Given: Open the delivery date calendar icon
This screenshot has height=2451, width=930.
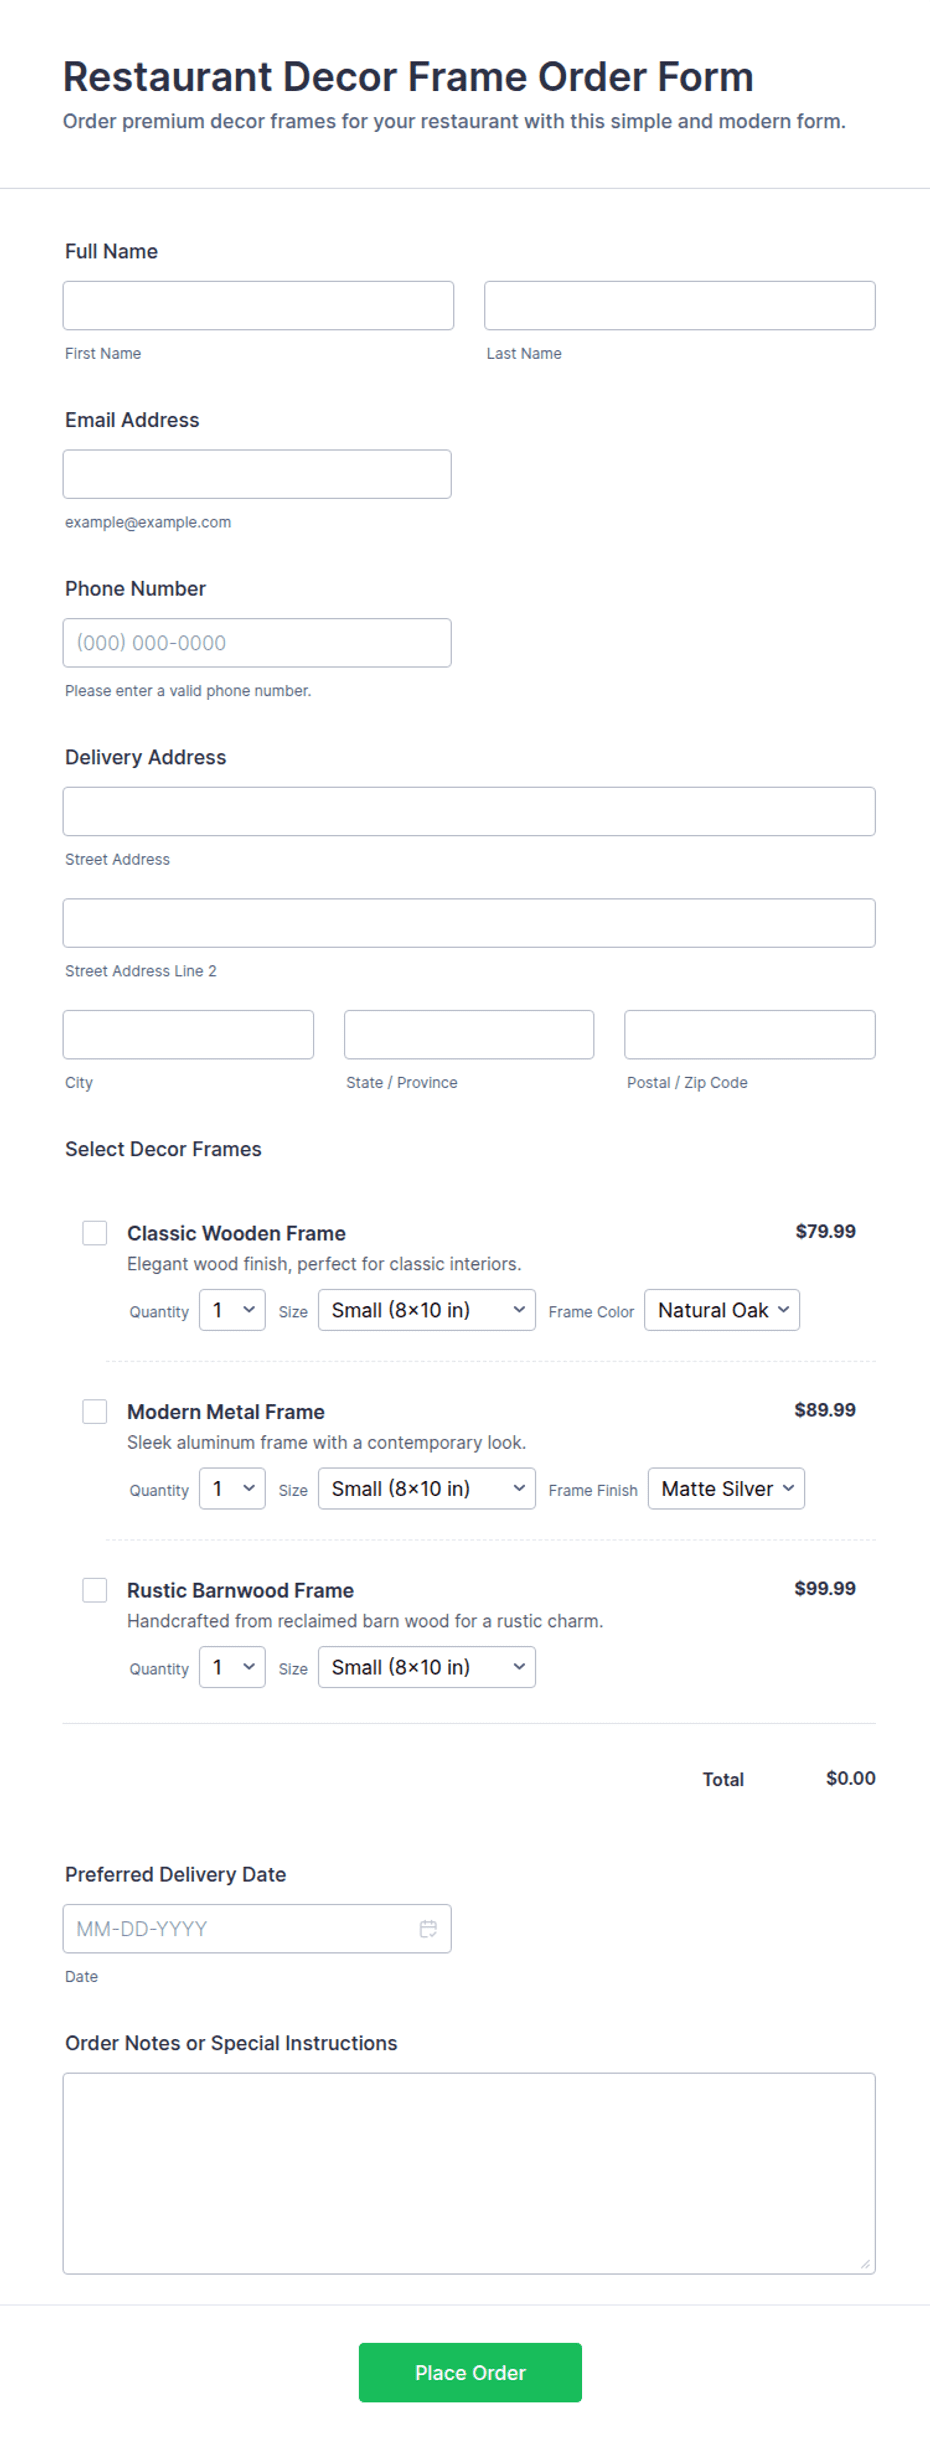Looking at the screenshot, I should (428, 1928).
